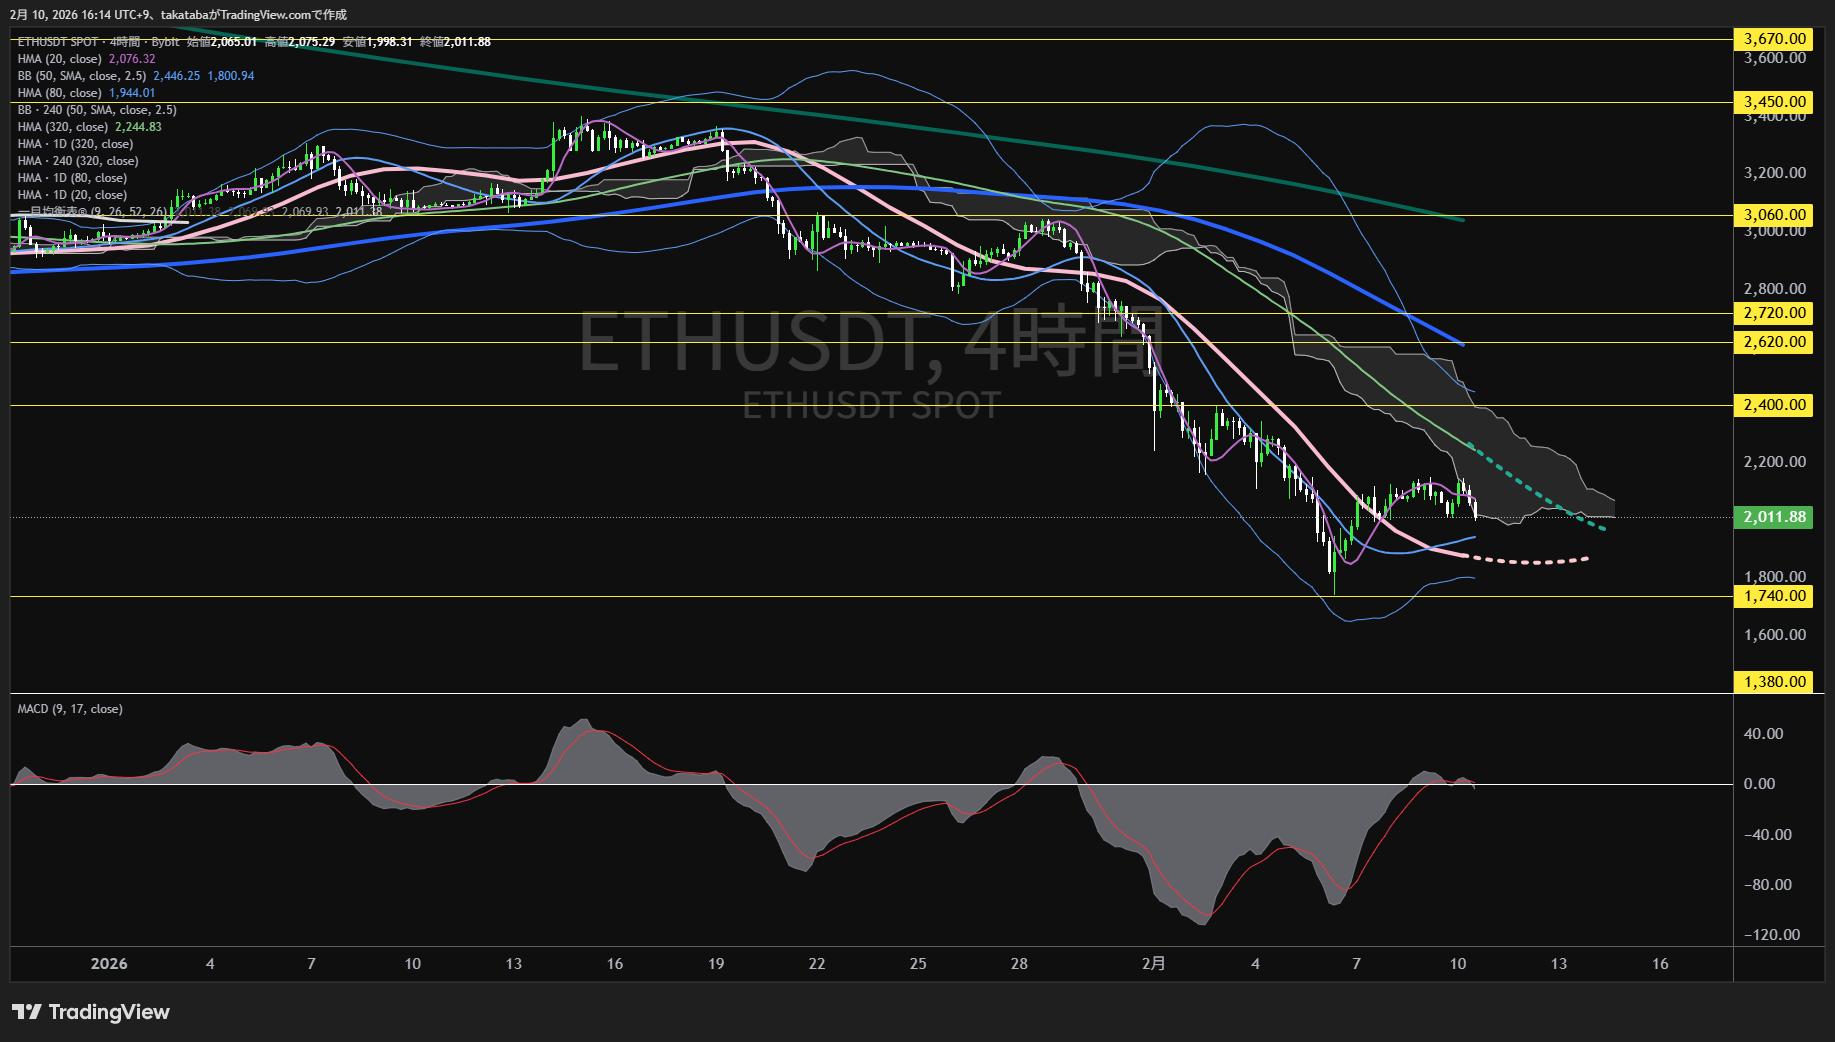Select the 3,450.00 horizontal line price label
1835x1042 pixels.
coord(1774,102)
